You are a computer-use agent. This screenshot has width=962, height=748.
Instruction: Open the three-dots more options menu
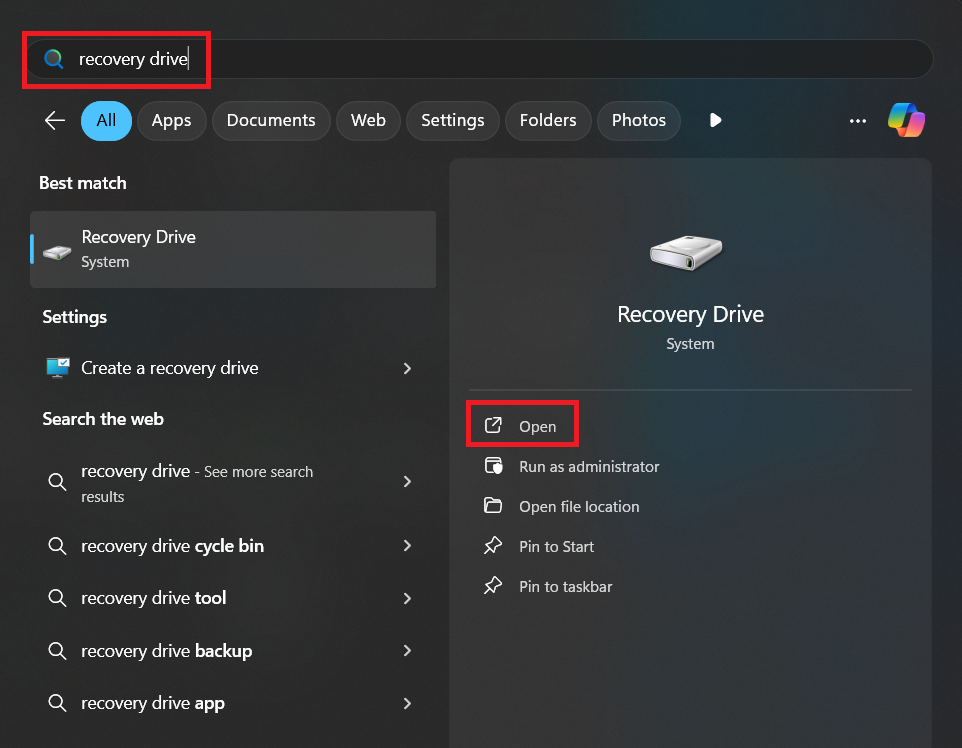tap(858, 121)
